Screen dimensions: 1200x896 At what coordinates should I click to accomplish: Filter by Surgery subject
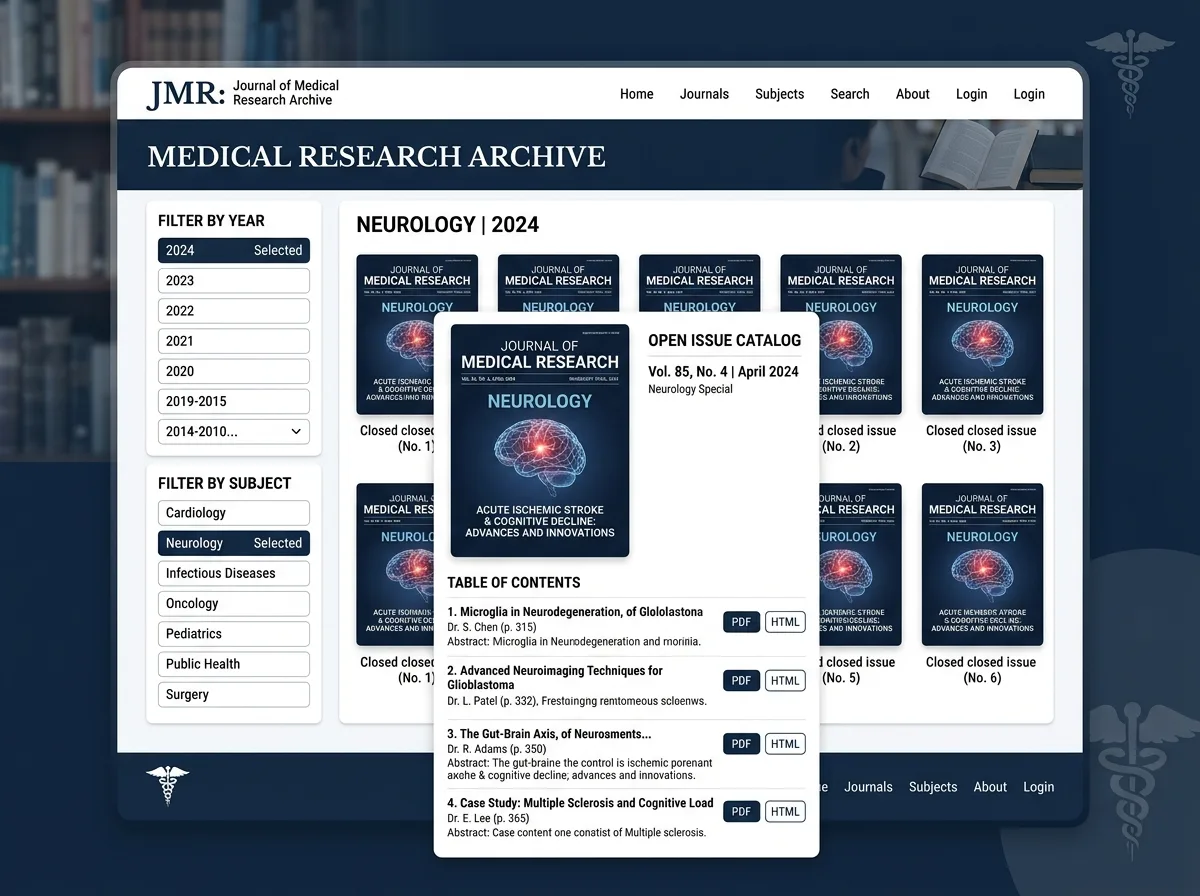point(234,694)
